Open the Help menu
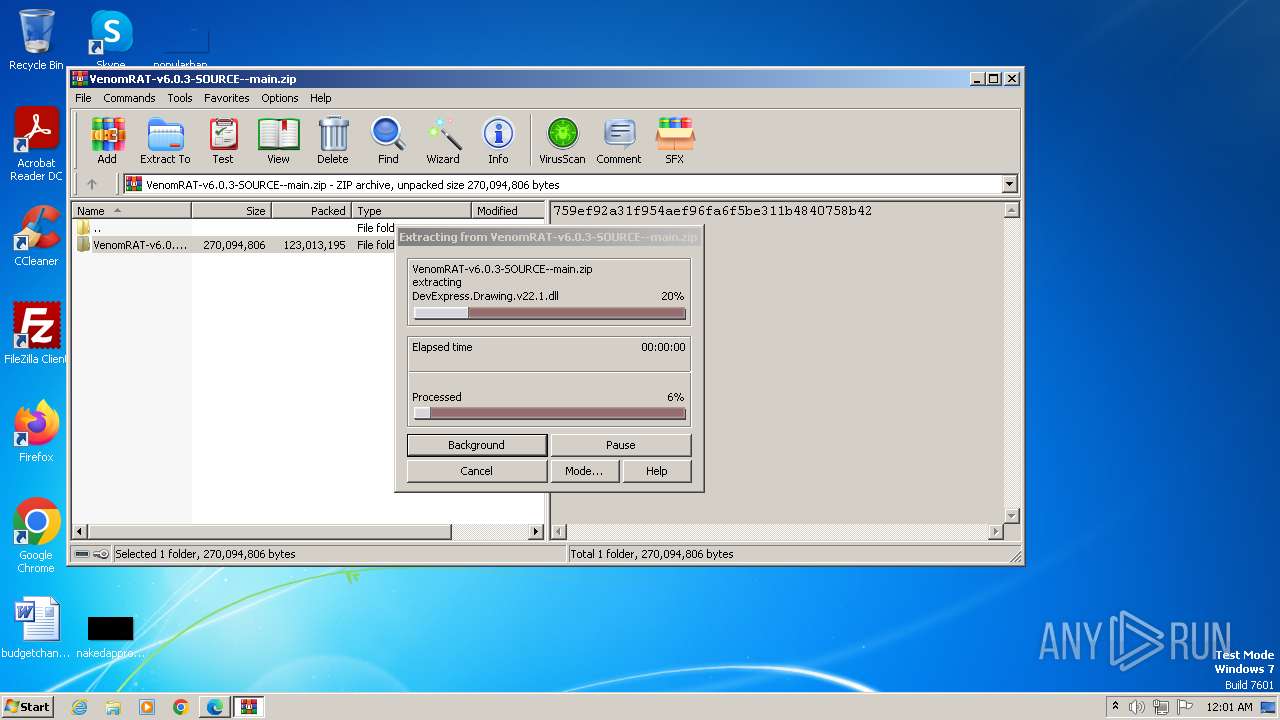Viewport: 1280px width, 720px height. [321, 98]
